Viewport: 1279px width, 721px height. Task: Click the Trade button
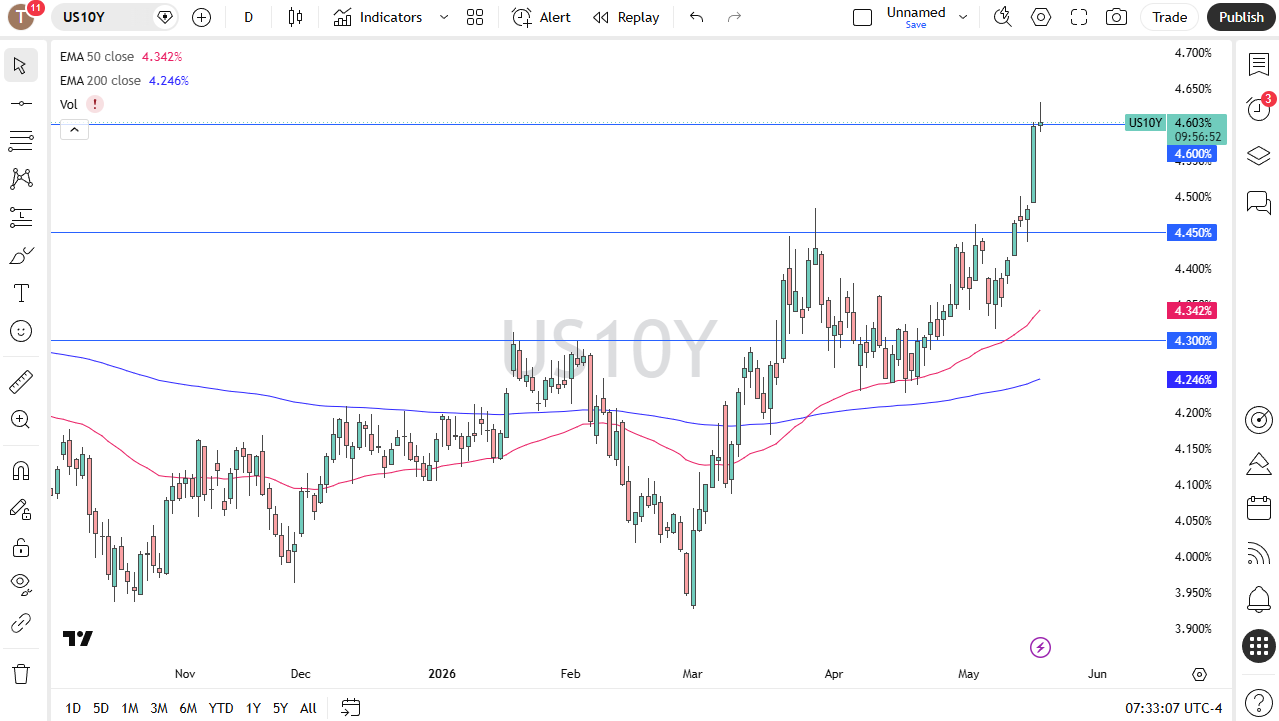pyautogui.click(x=1169, y=17)
